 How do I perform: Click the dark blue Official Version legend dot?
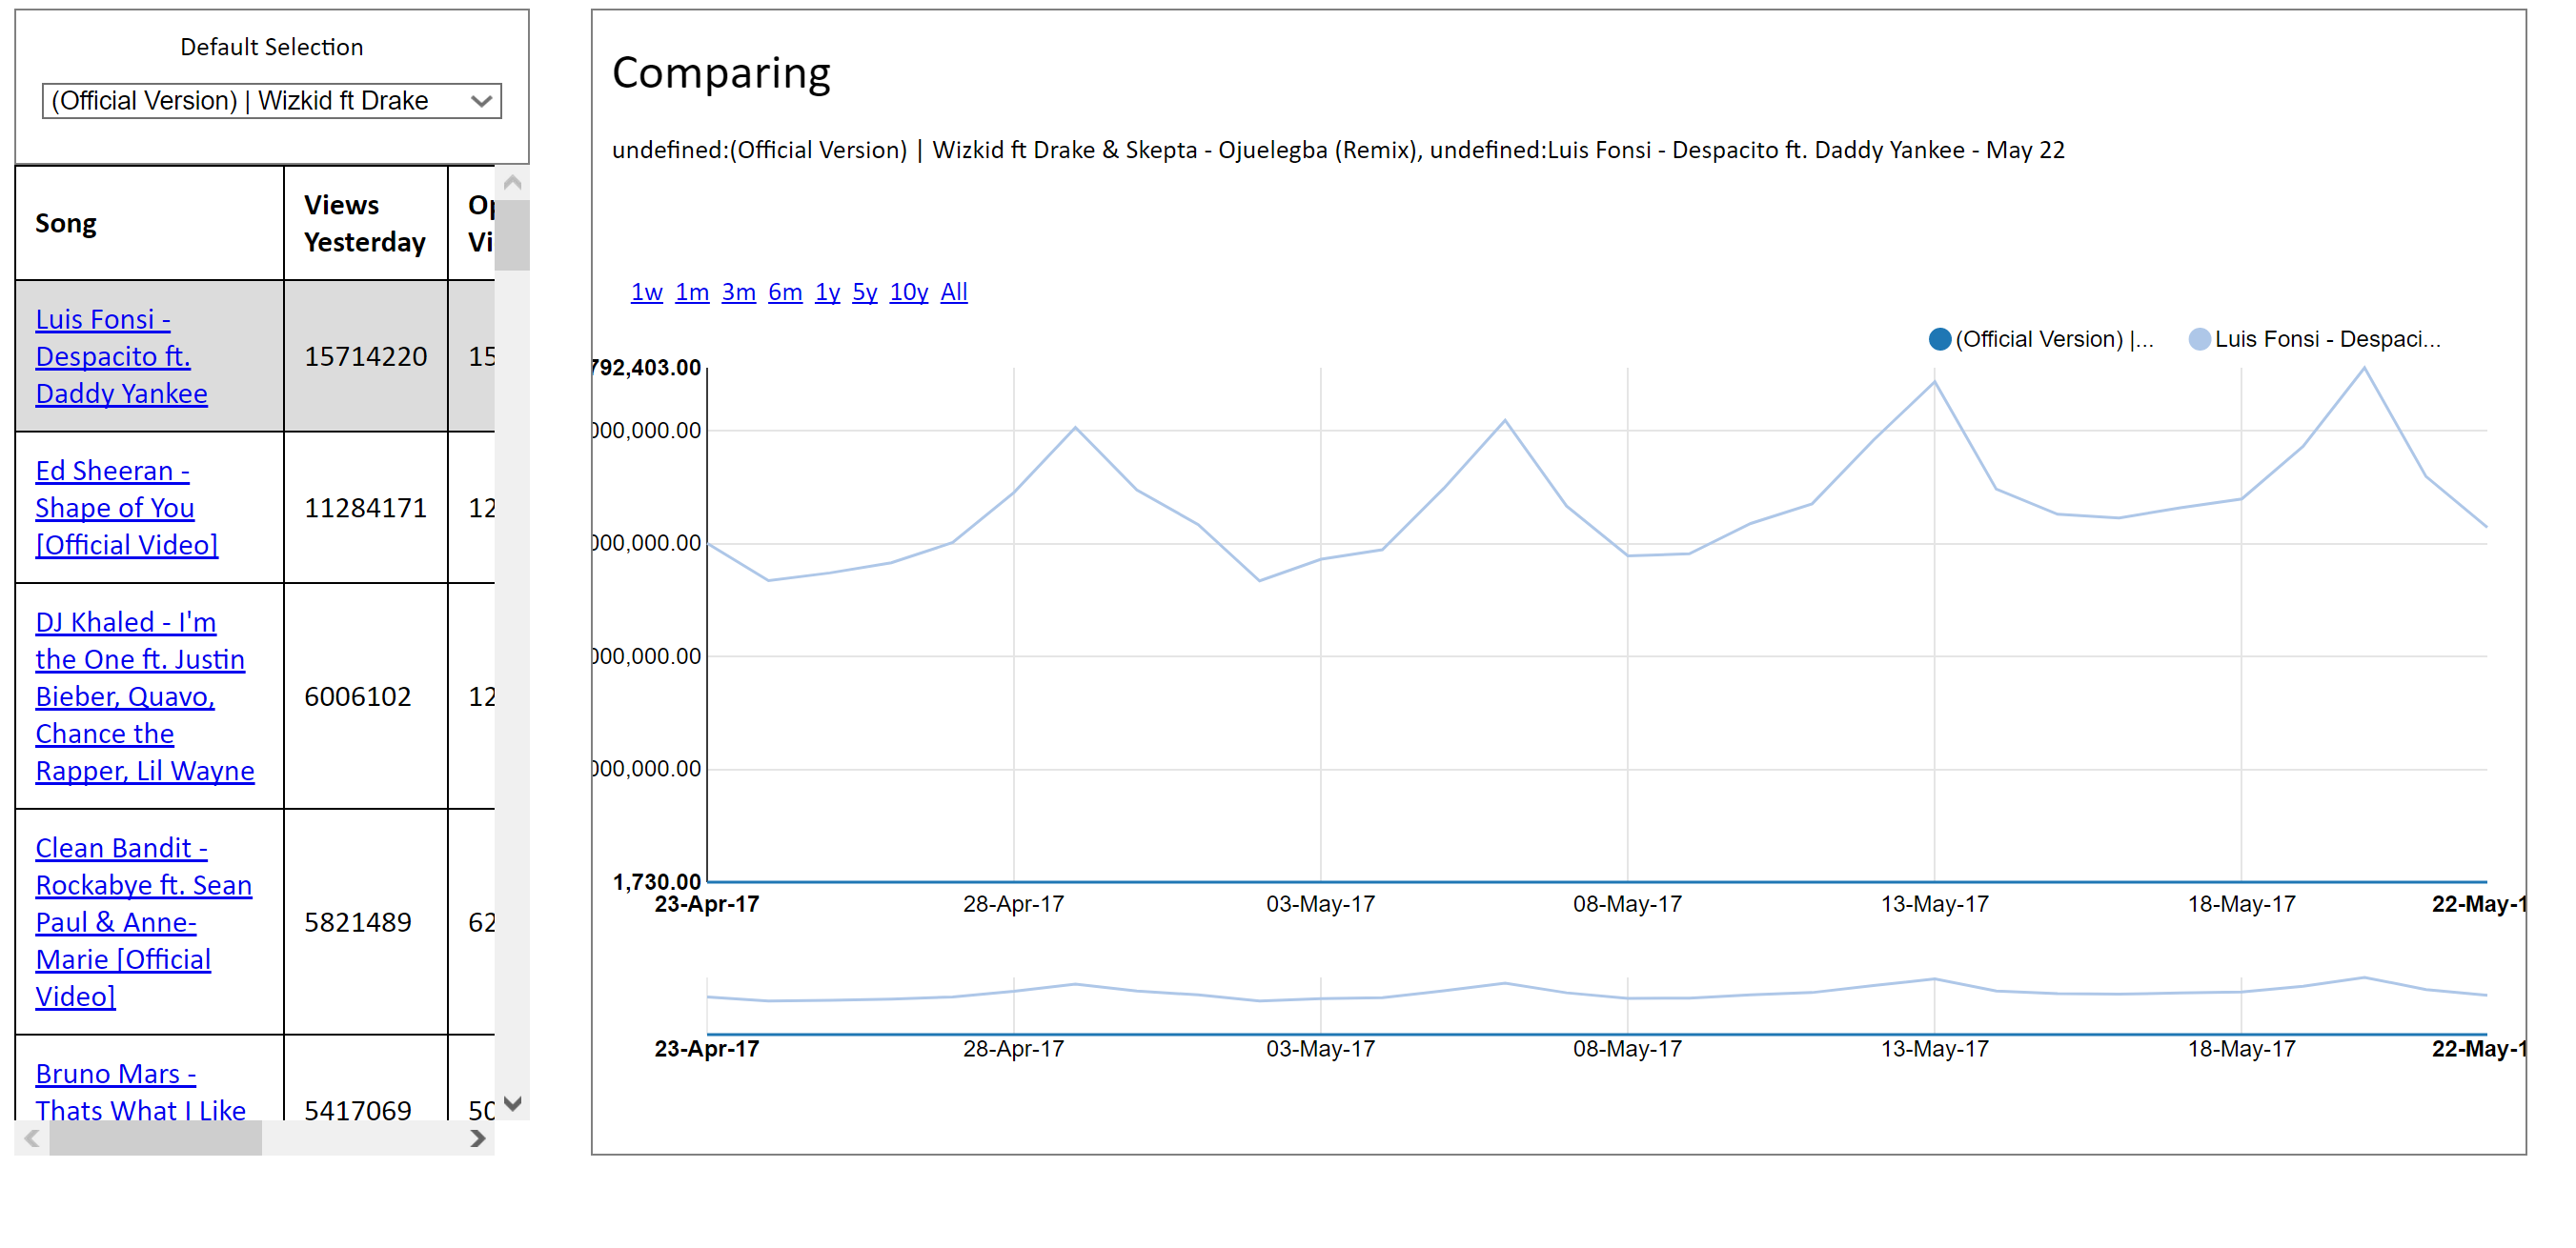(1939, 339)
